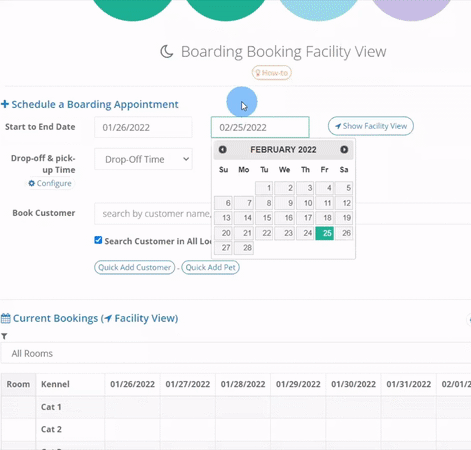
Task: Click the filter funnel icon
Action: 4,336
